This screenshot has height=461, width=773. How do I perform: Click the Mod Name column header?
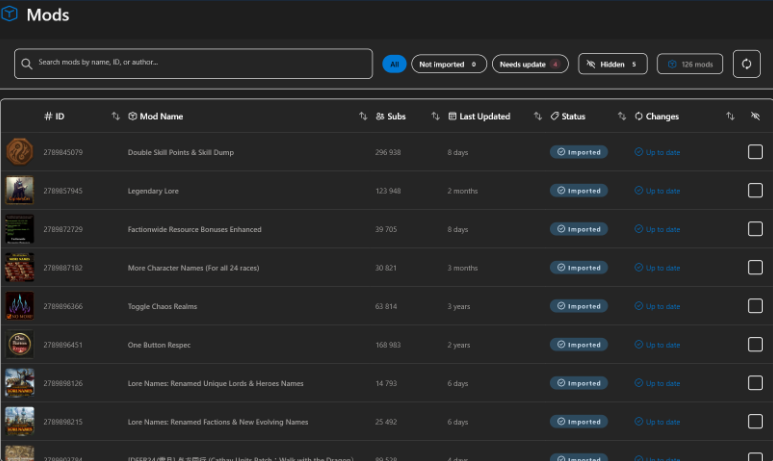click(155, 116)
